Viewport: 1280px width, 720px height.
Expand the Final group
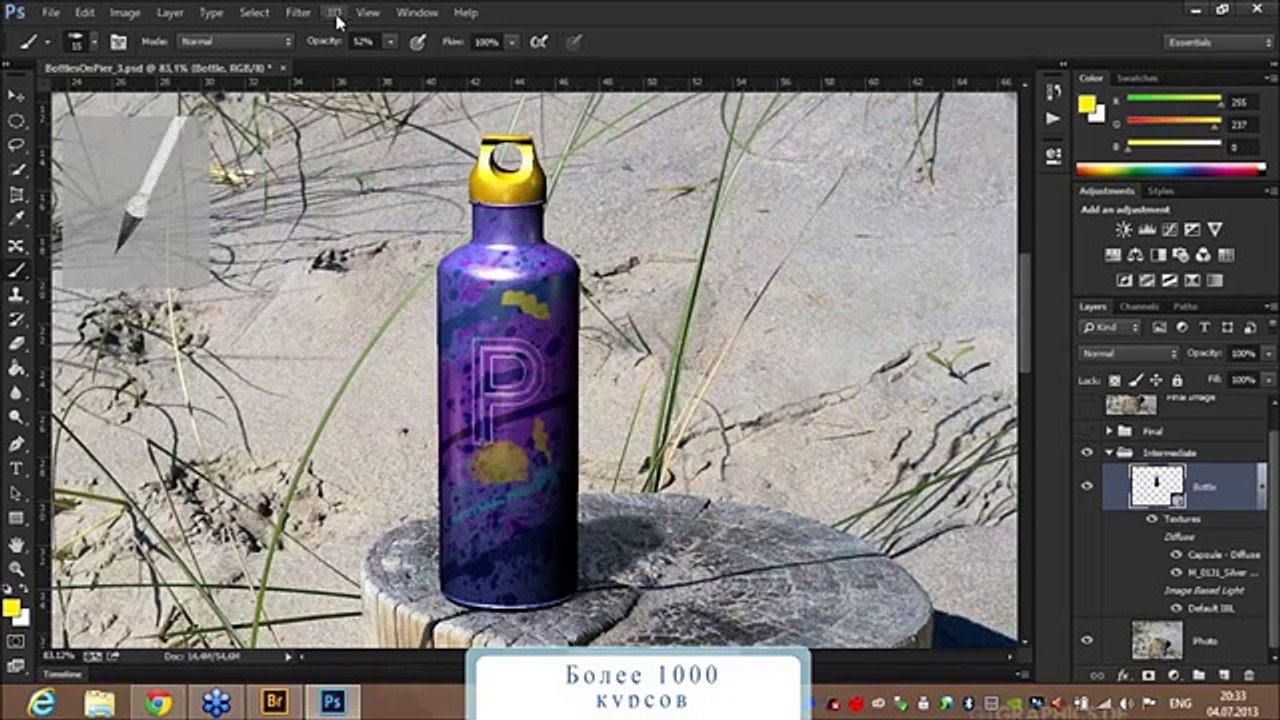click(1109, 431)
